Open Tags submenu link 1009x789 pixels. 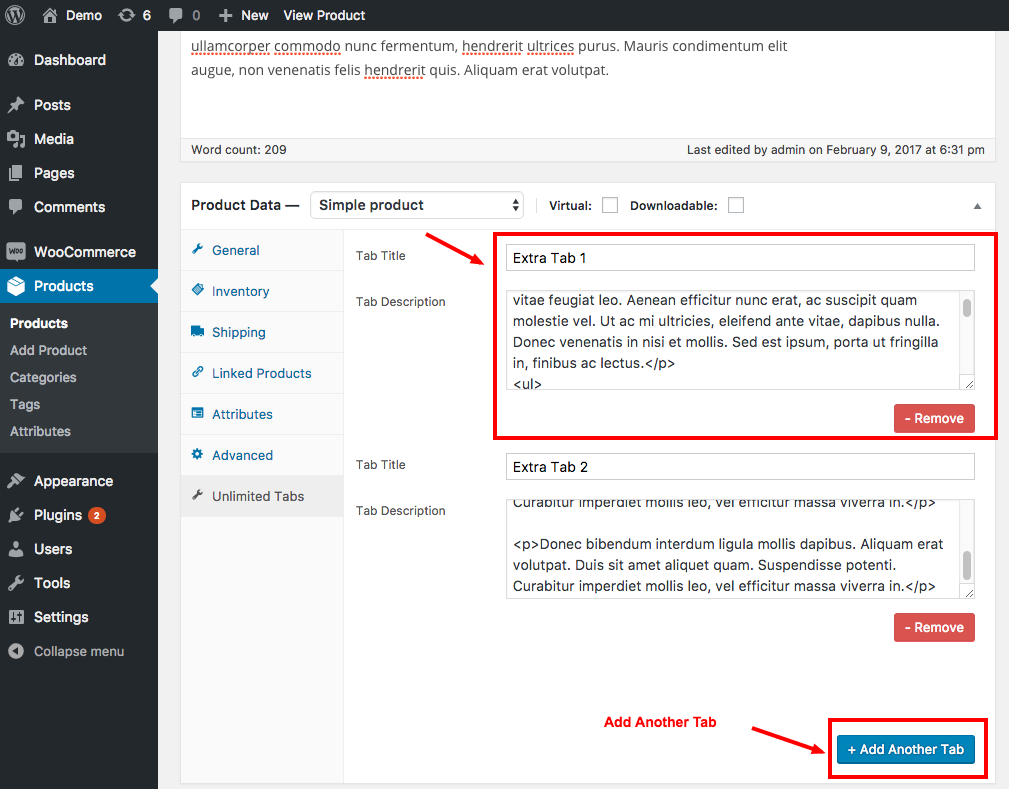click(25, 404)
